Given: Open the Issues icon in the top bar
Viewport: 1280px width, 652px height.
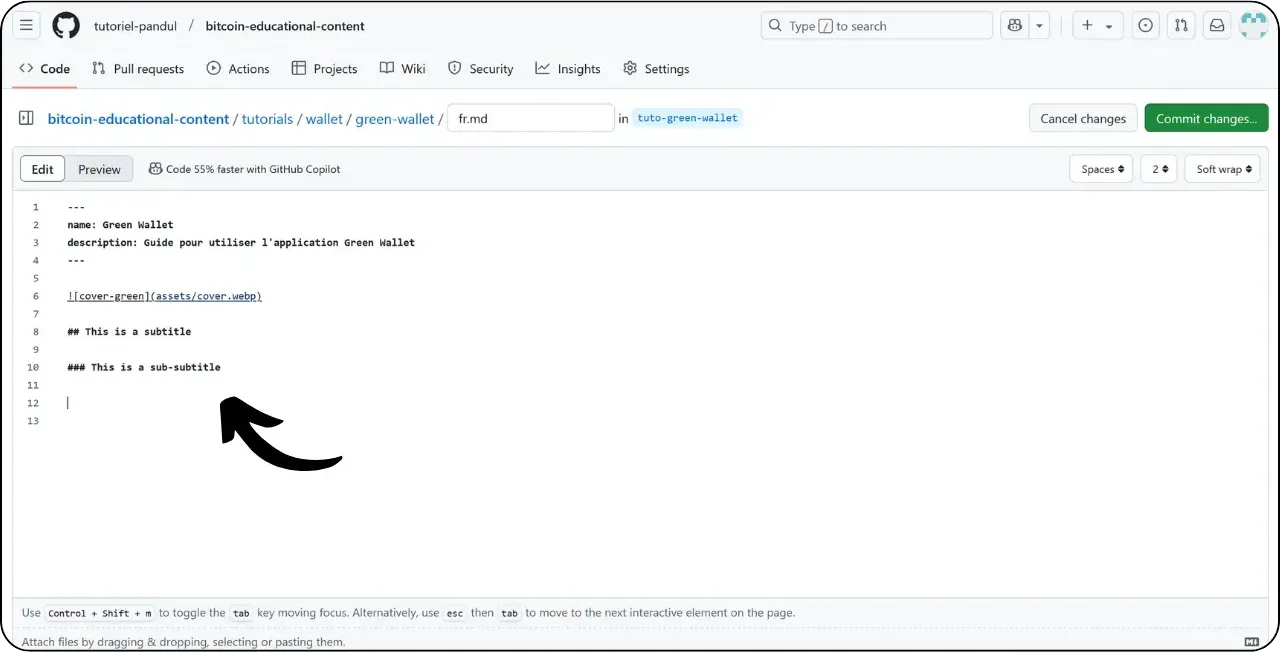Looking at the screenshot, I should 1145,25.
